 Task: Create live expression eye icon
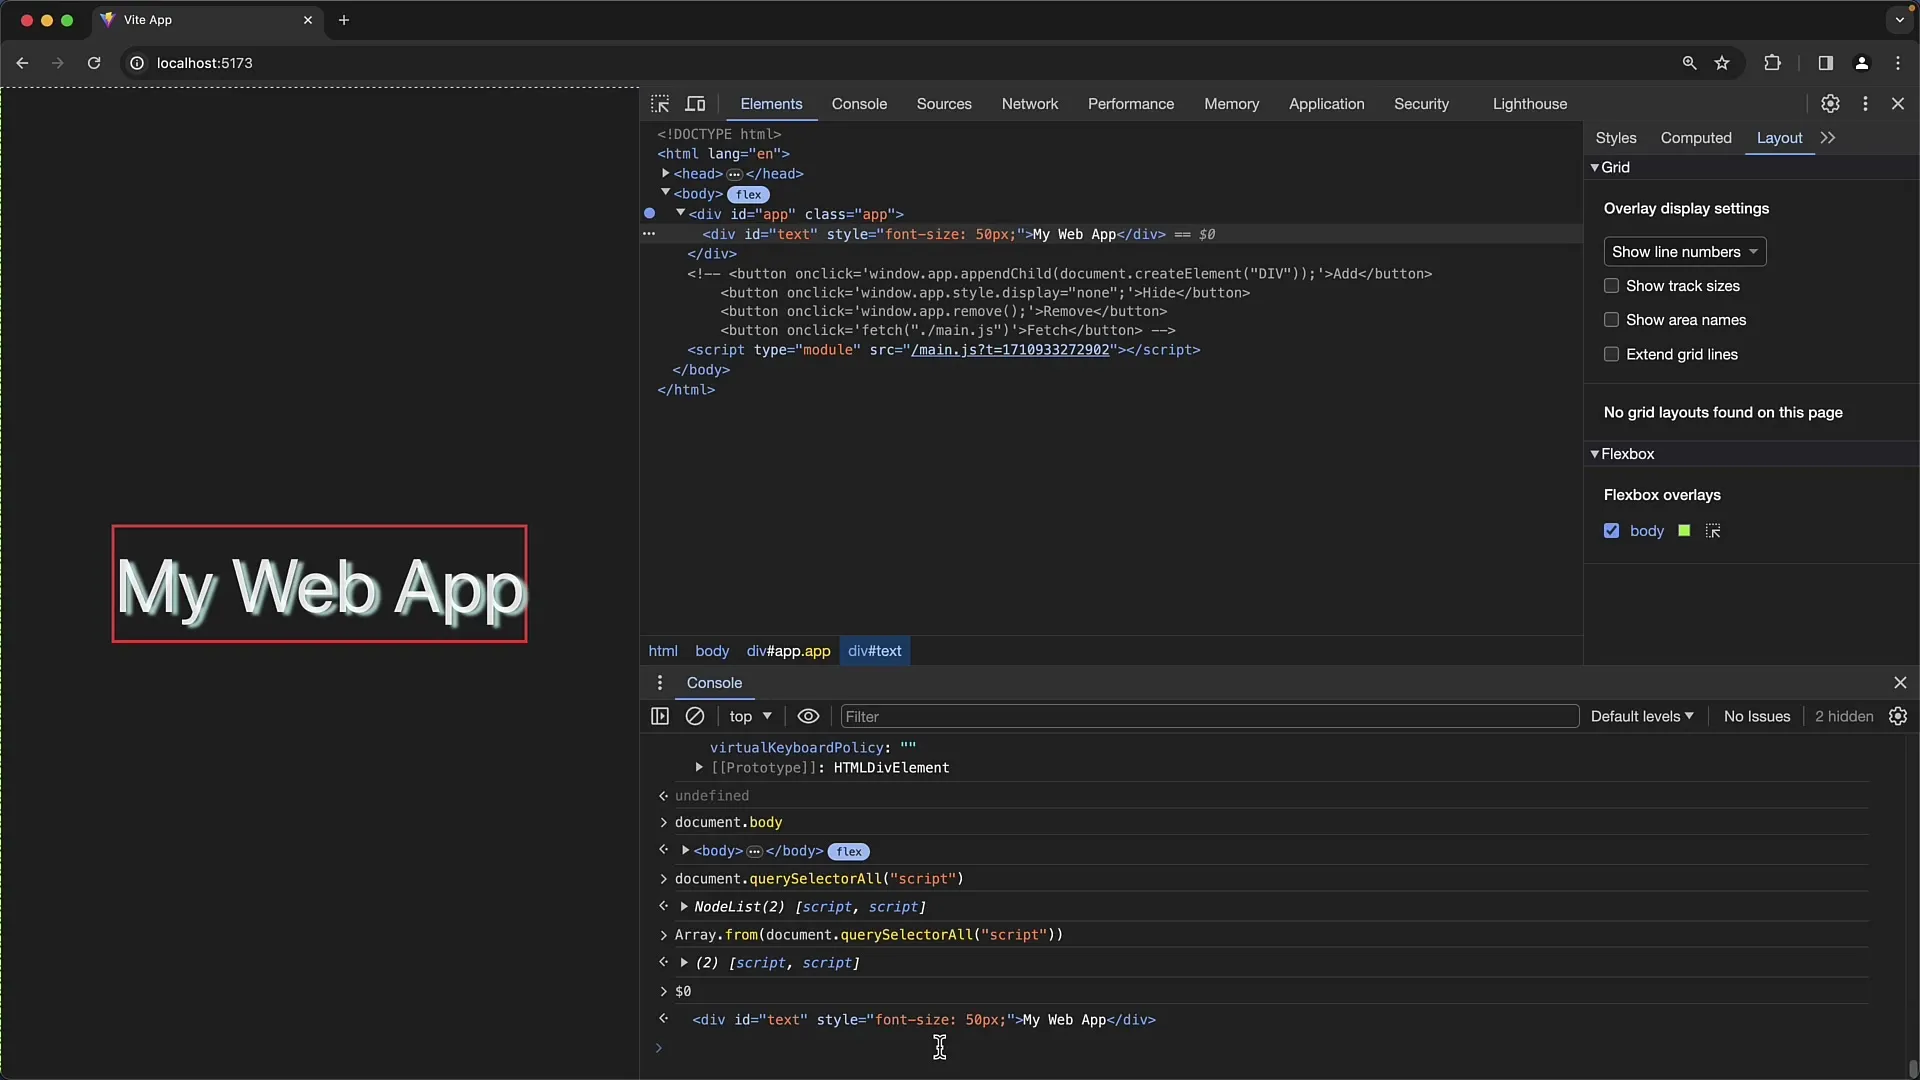(x=808, y=716)
